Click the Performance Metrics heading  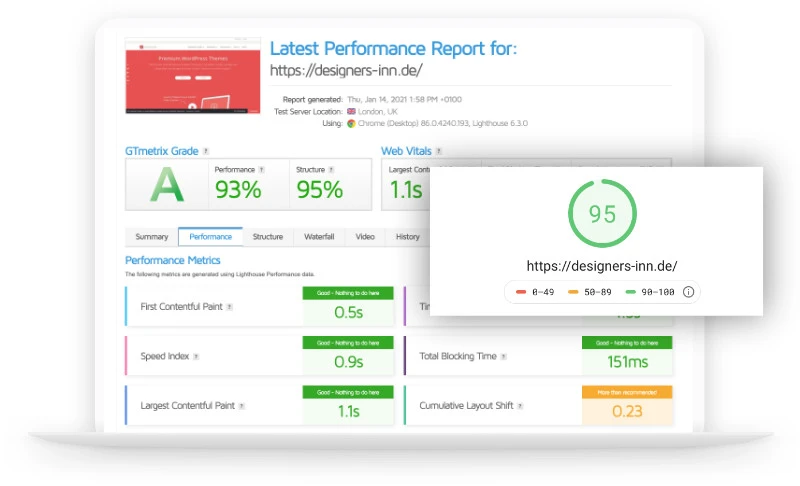172,260
